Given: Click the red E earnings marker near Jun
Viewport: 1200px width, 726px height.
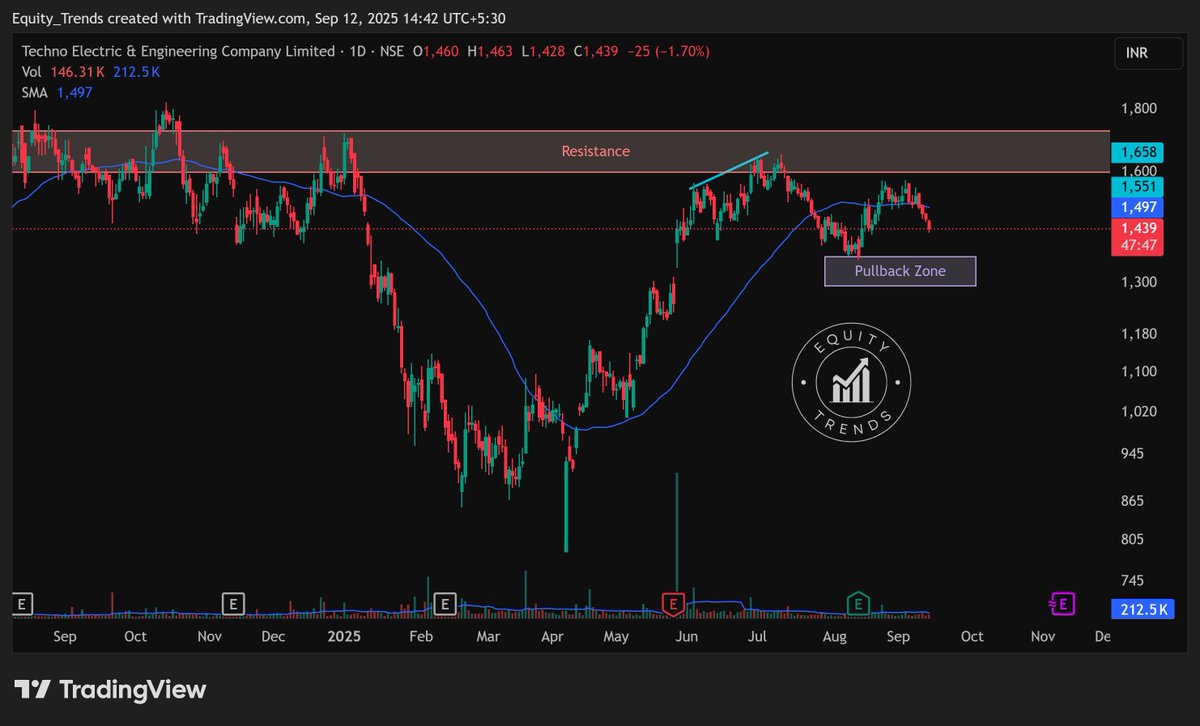Looking at the screenshot, I should tap(674, 603).
